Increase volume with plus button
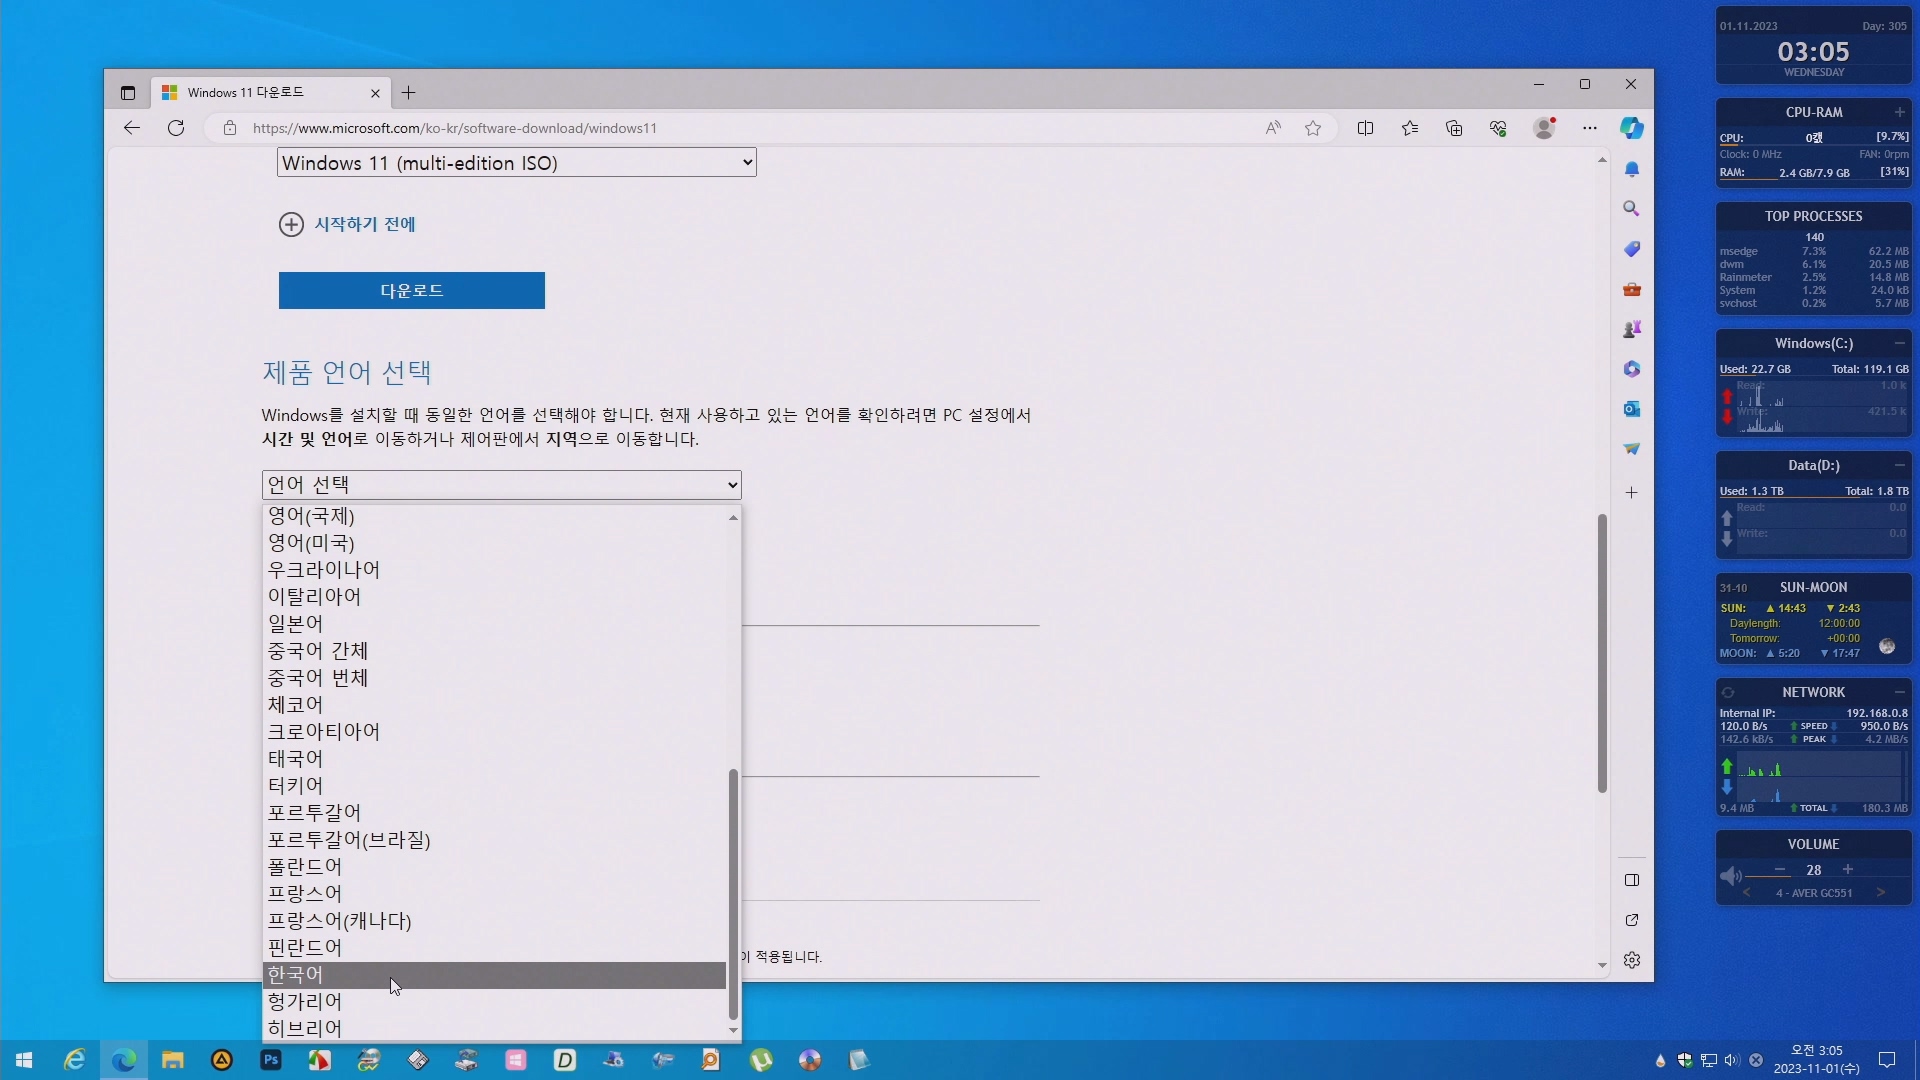 pyautogui.click(x=1848, y=870)
